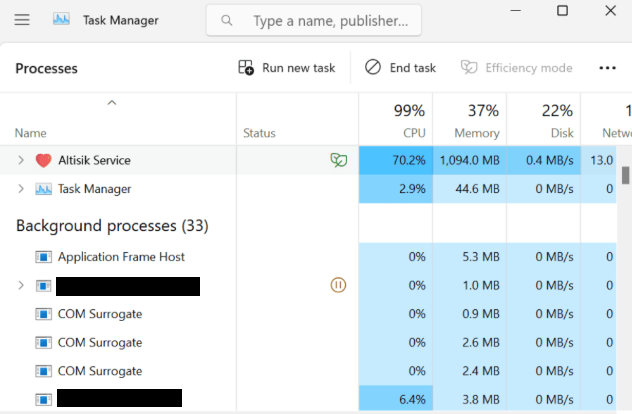This screenshot has height=414, width=632.
Task: Click the sort arrow above Name column
Action: point(112,103)
